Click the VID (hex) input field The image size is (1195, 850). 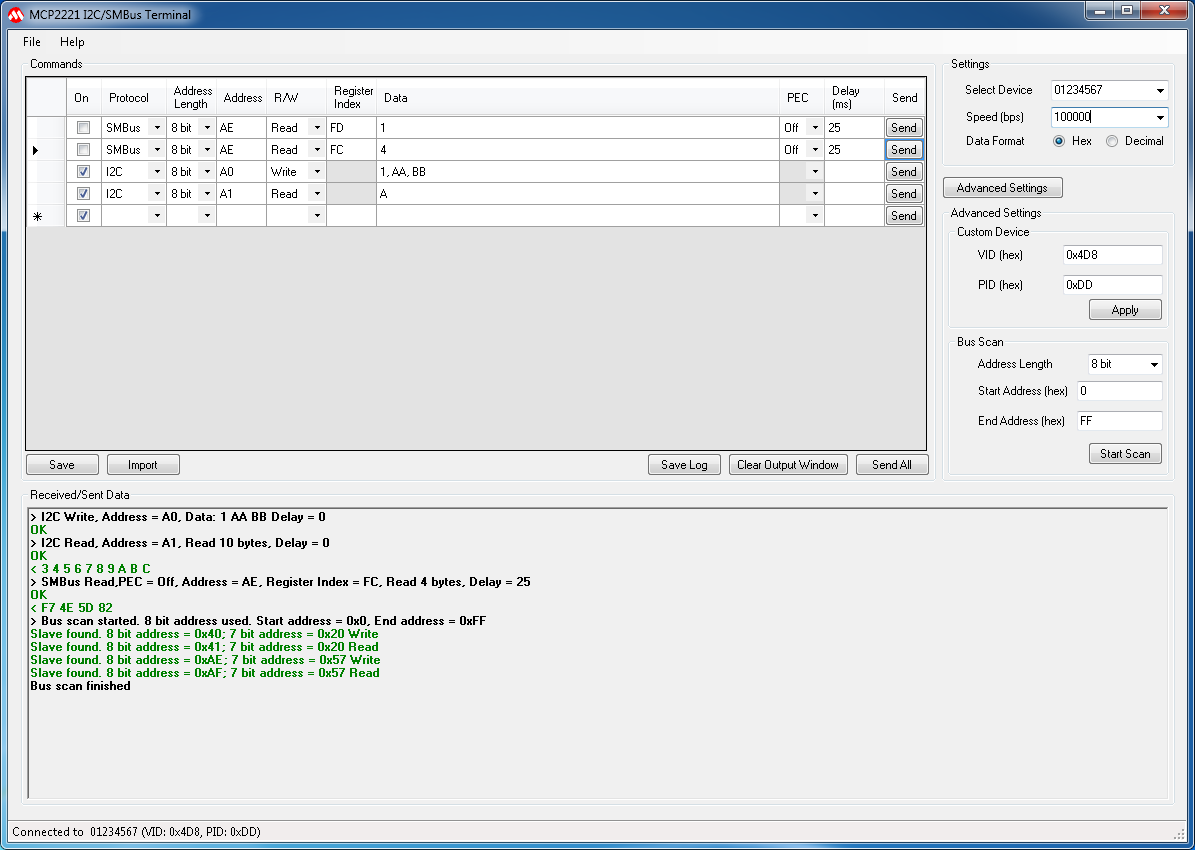point(1112,255)
